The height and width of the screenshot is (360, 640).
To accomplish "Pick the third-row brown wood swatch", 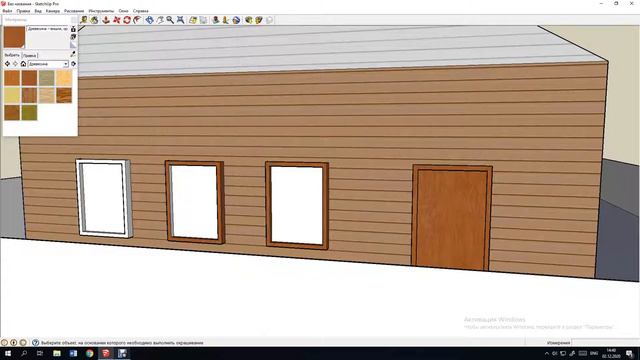I will tap(12, 112).
